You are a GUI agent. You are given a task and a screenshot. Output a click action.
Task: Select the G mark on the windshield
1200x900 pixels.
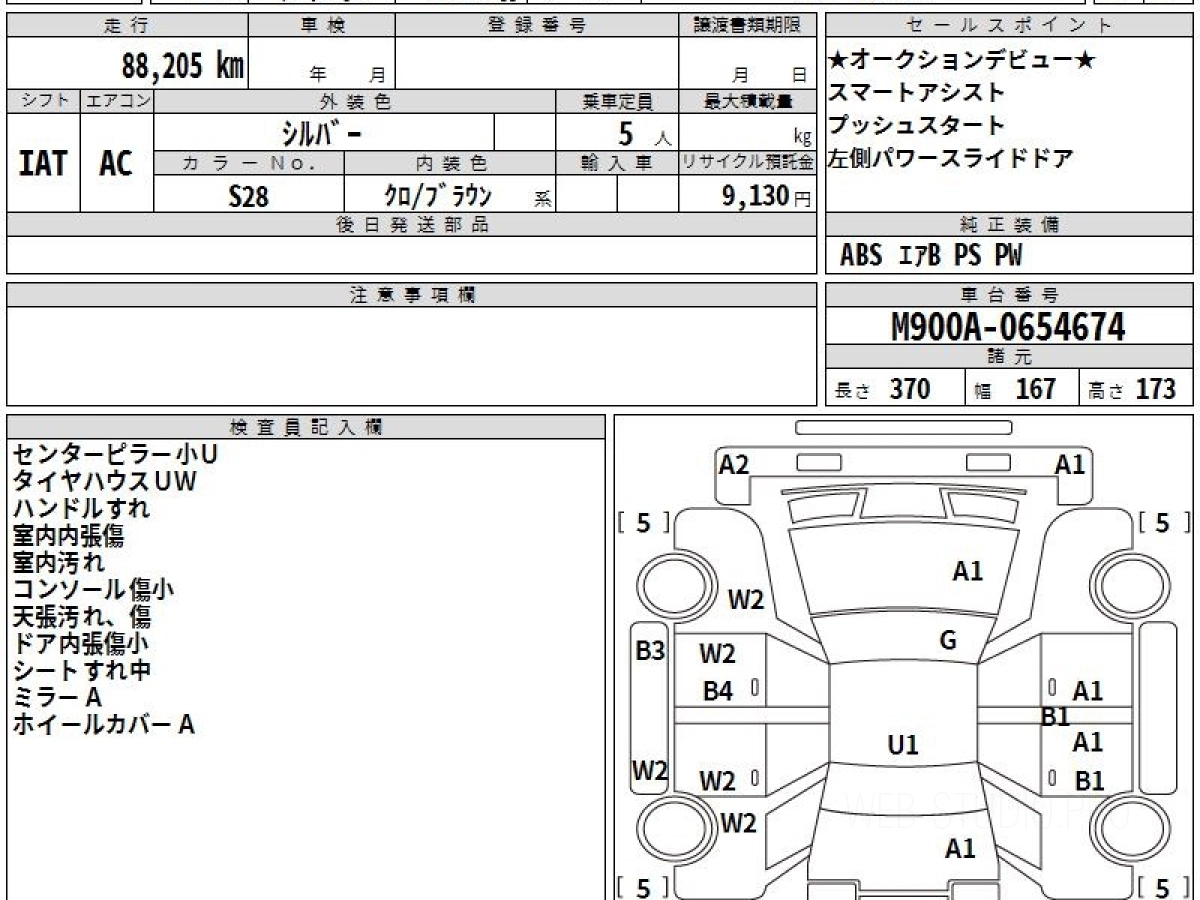pos(948,641)
